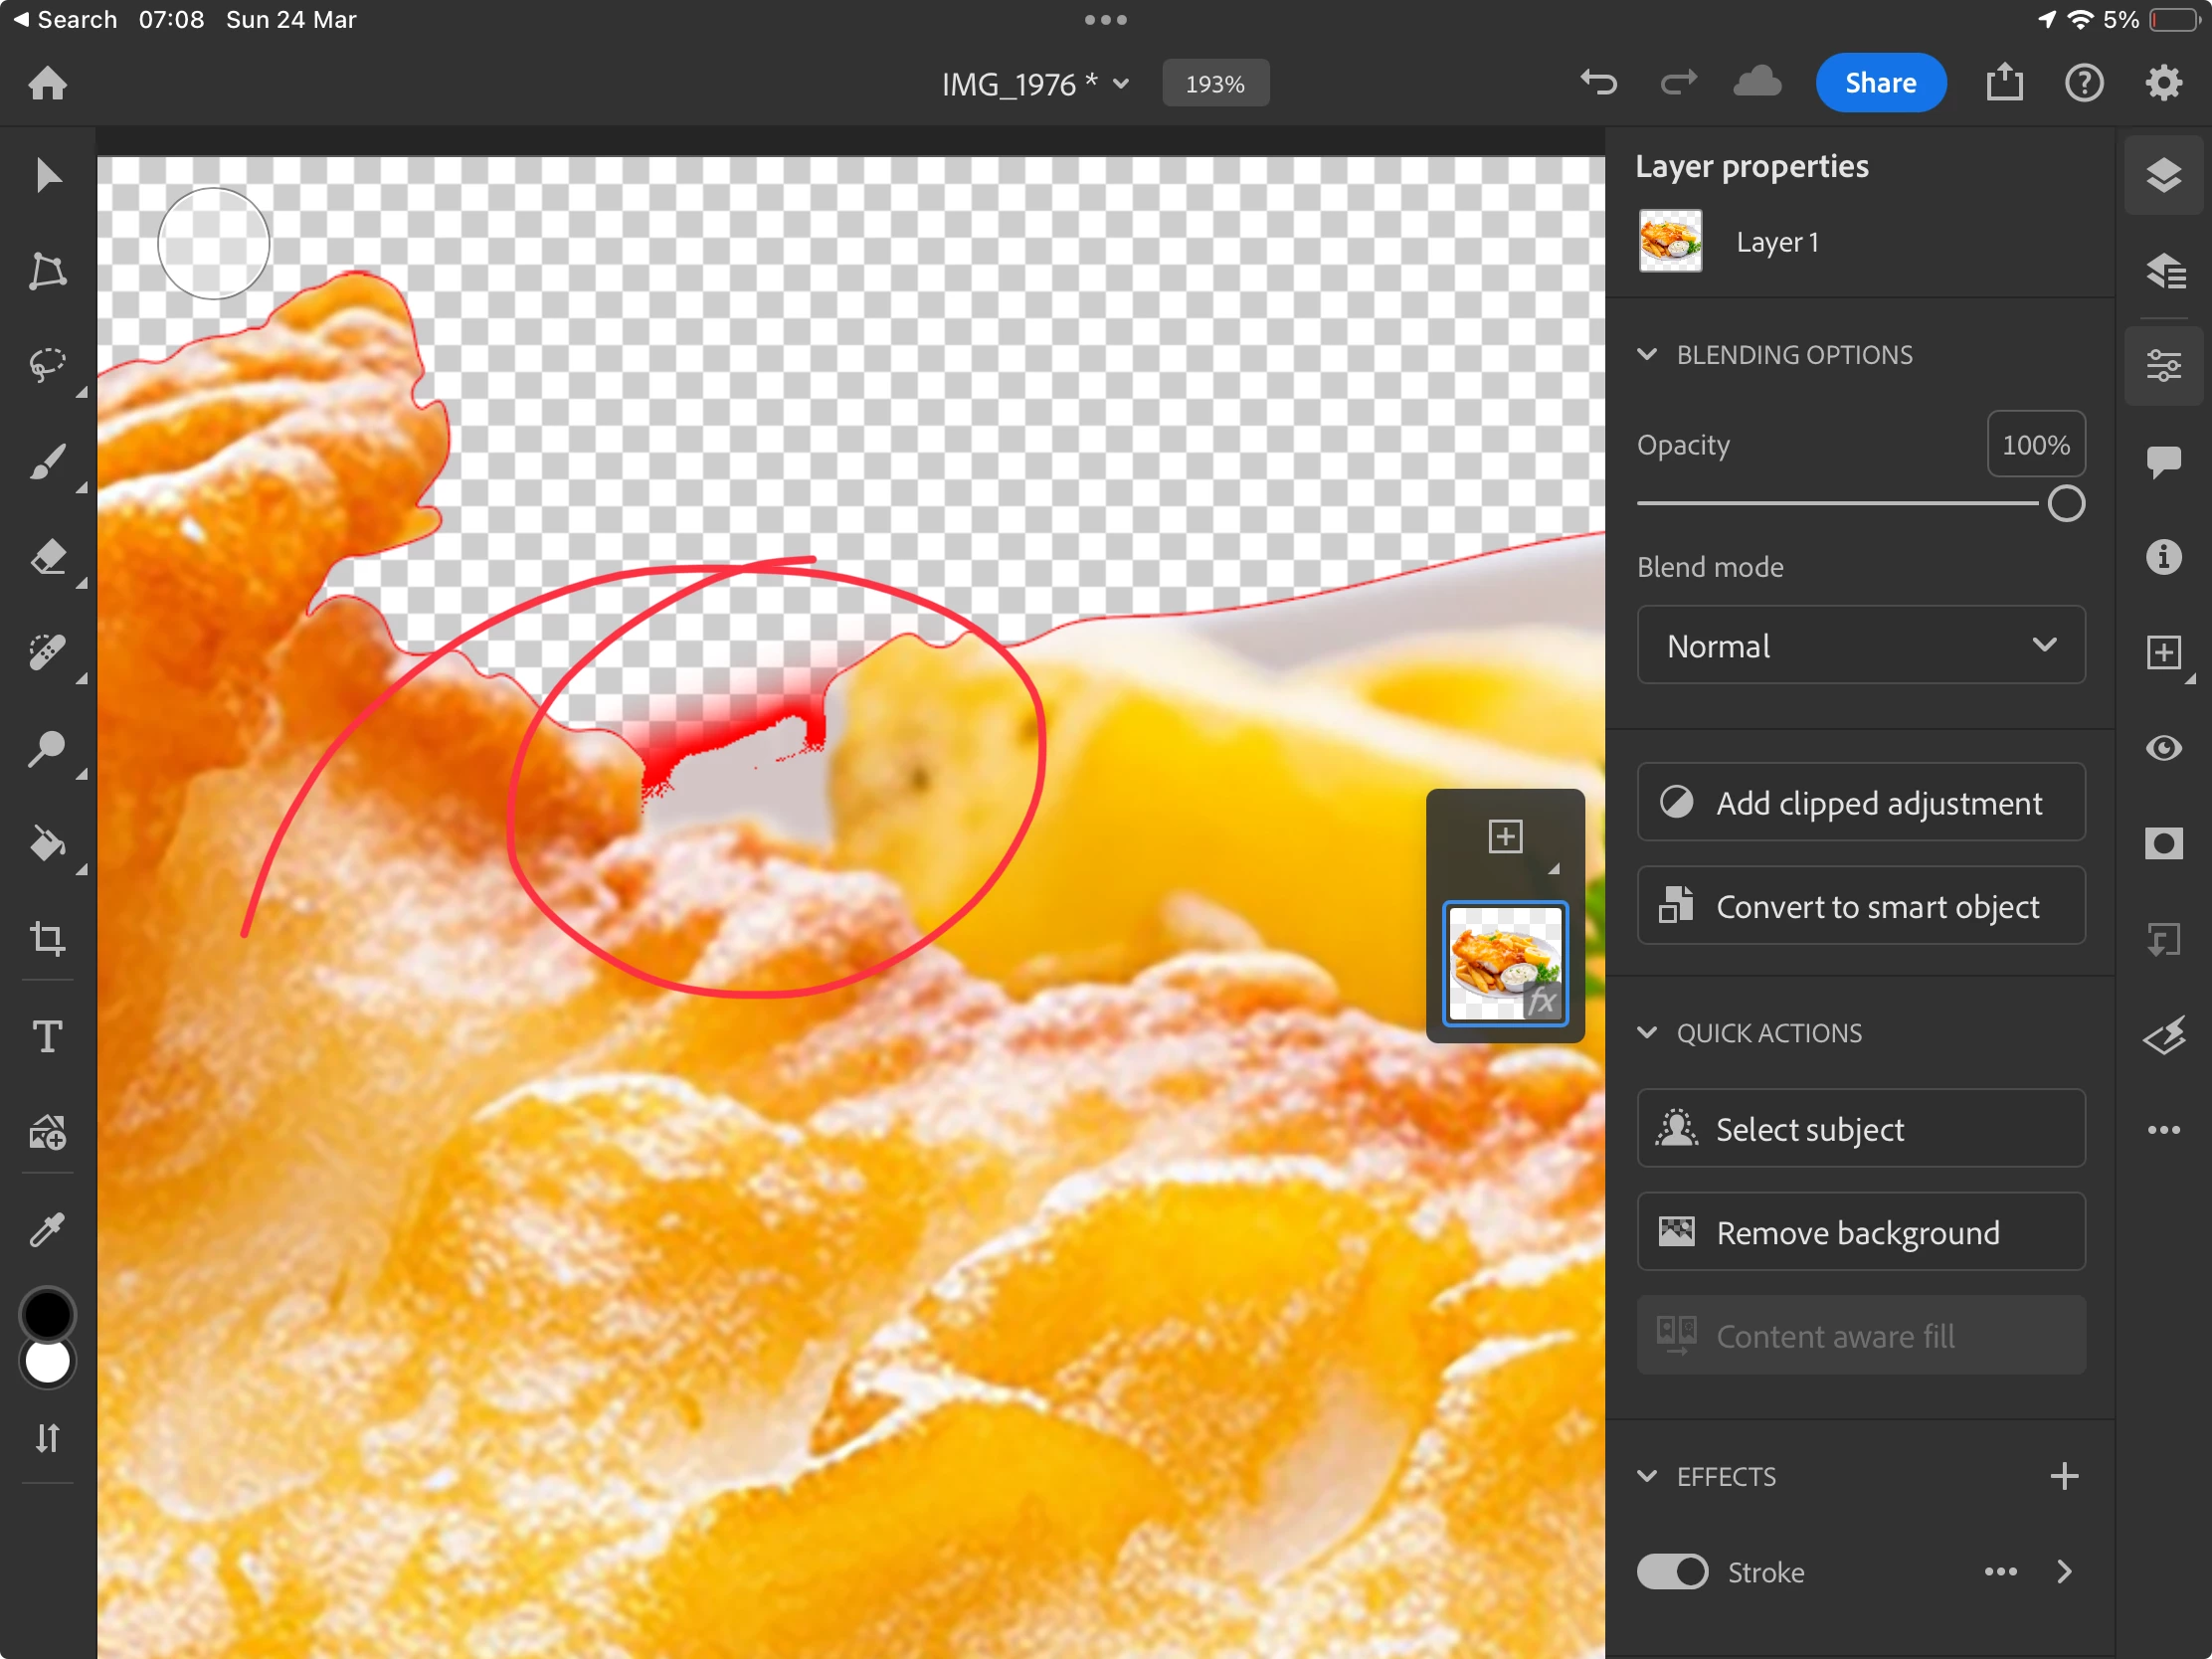Click the black foreground color swatch
2212x1659 pixels.
(47, 1312)
